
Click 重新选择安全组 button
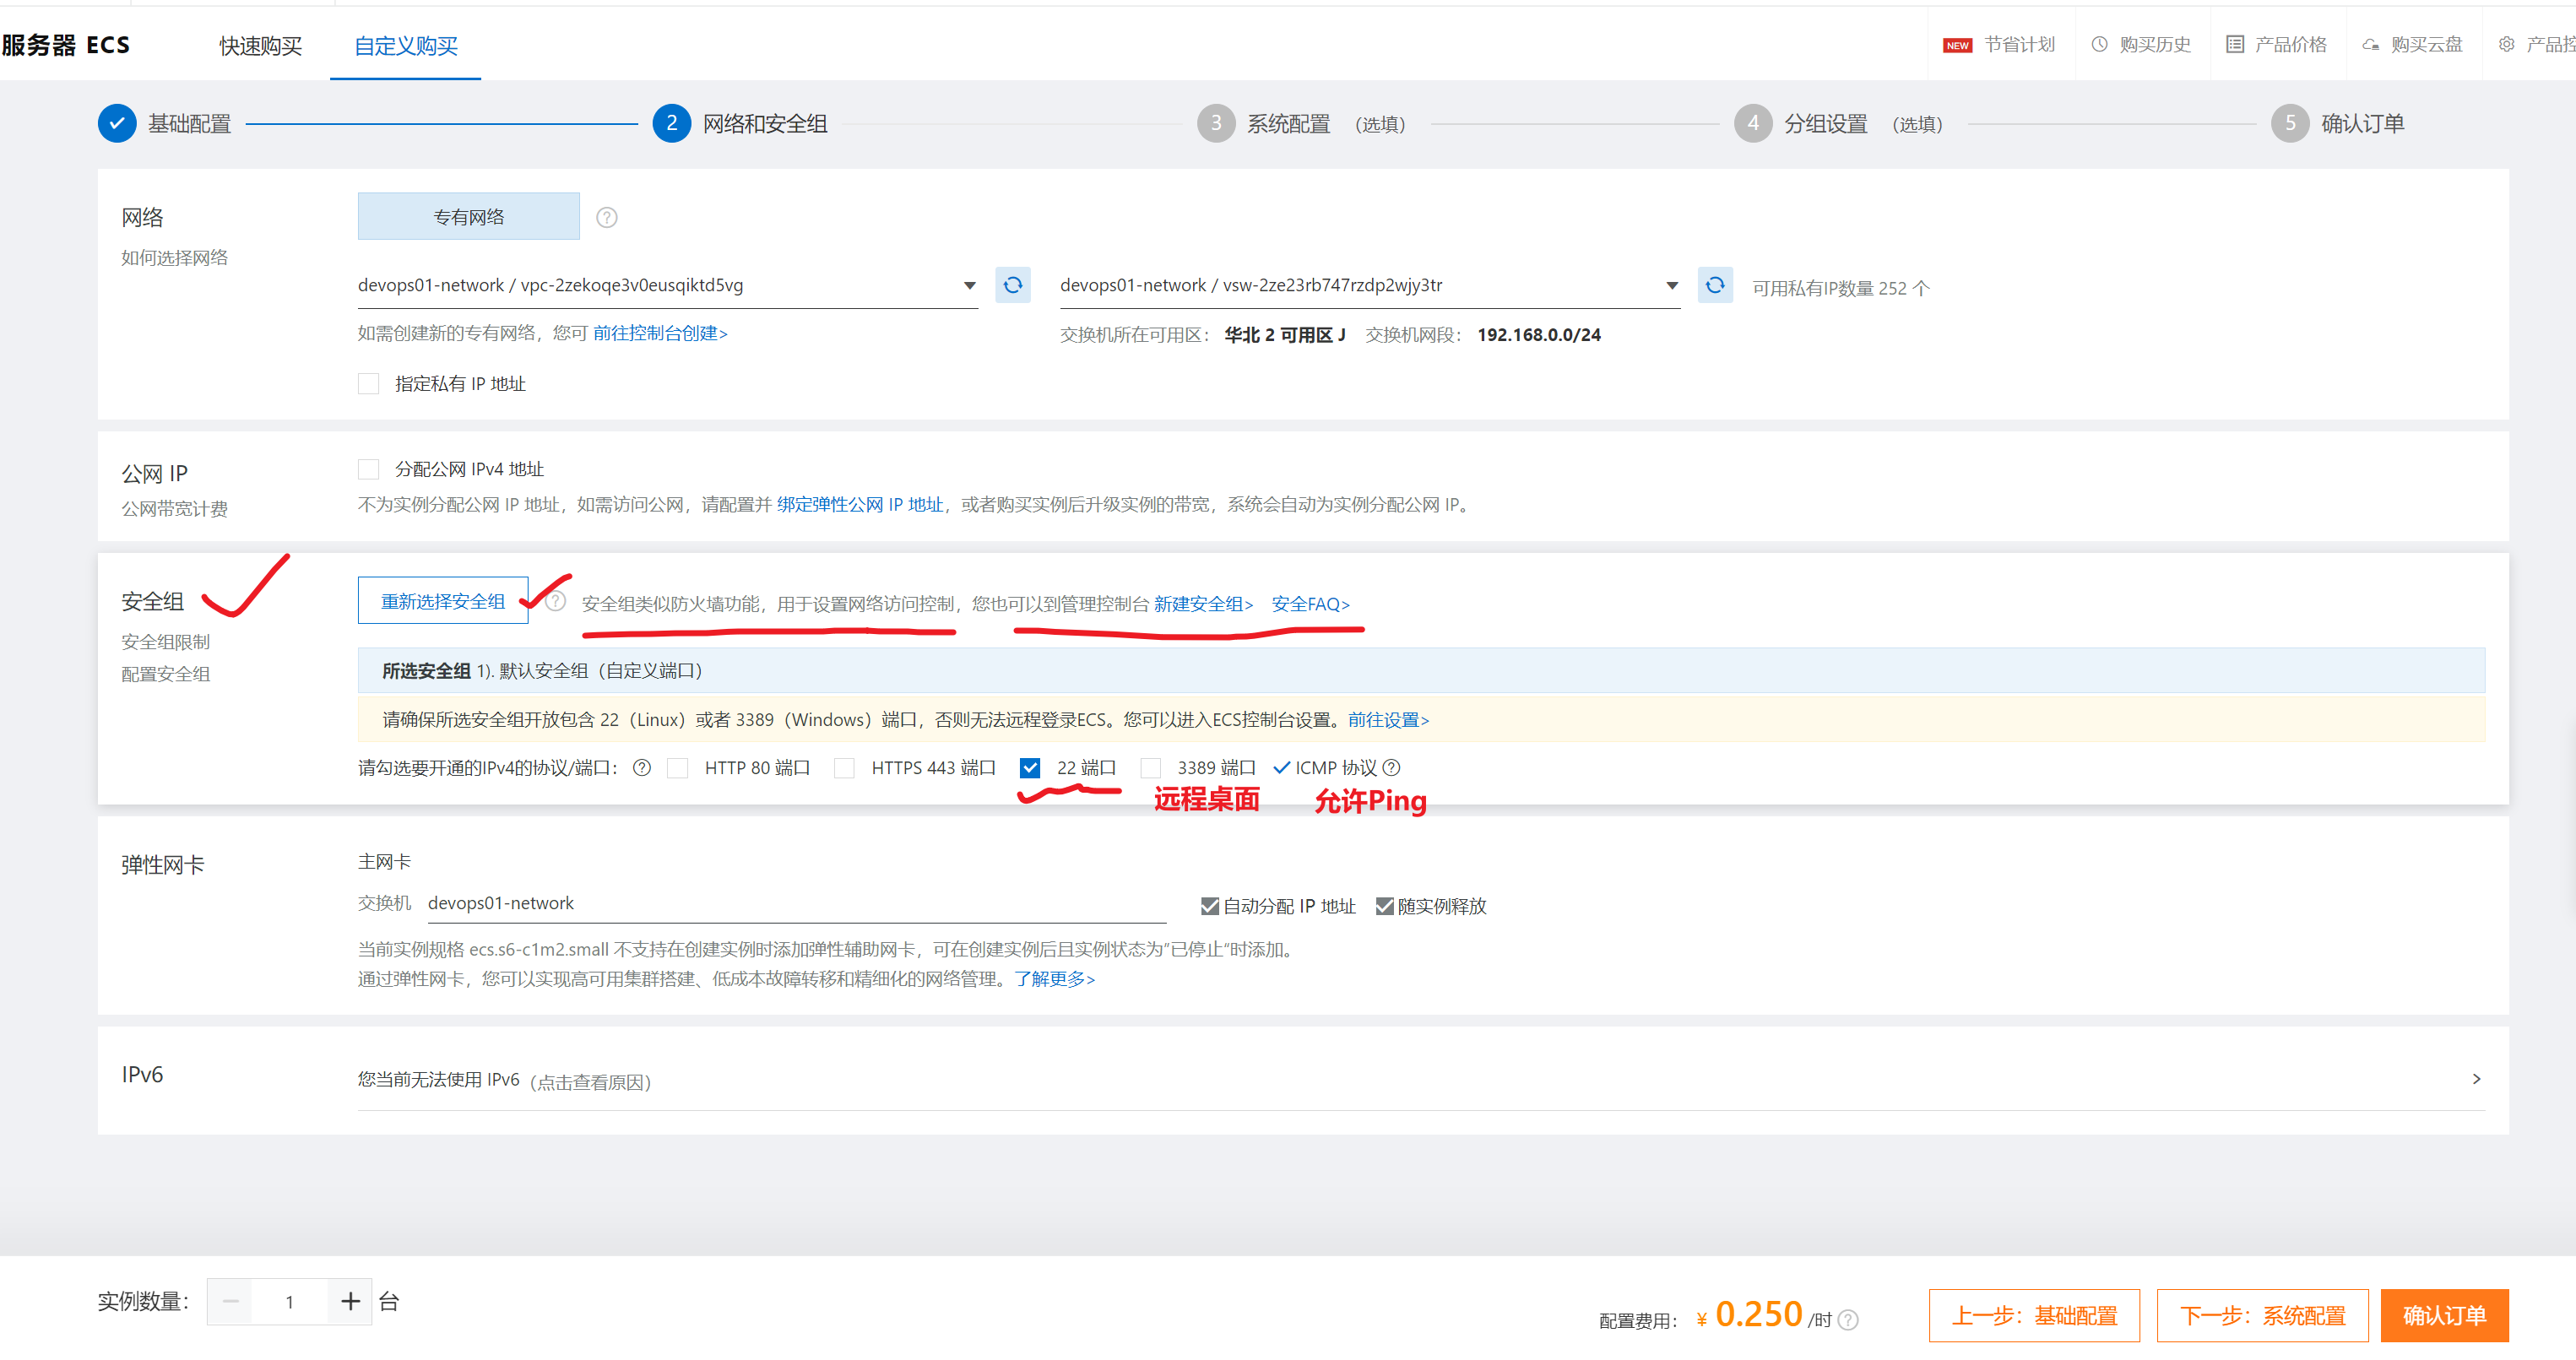tap(443, 601)
